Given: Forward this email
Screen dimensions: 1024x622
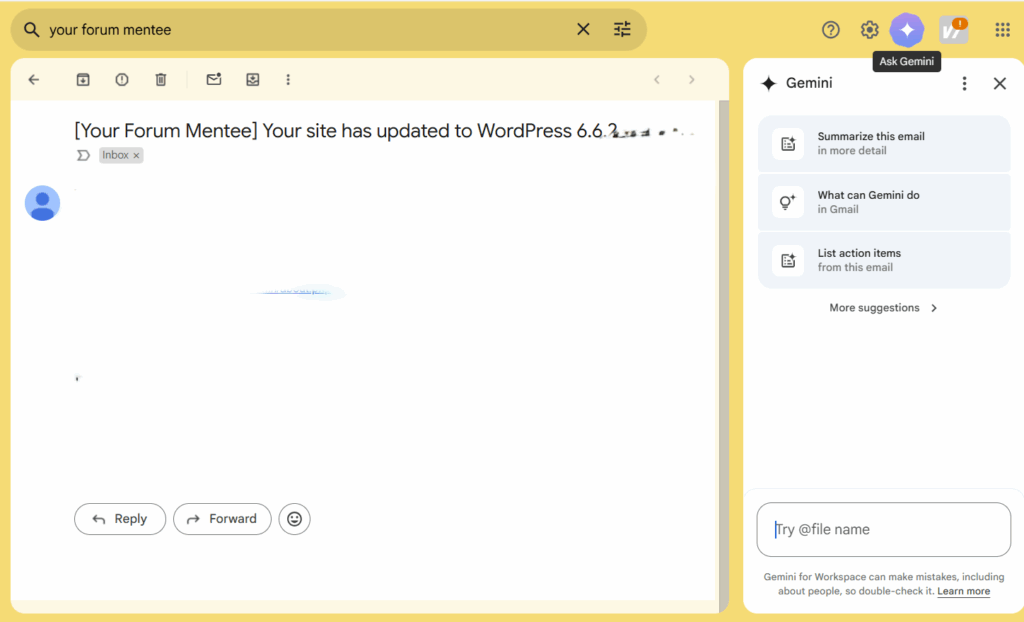Looking at the screenshot, I should [222, 519].
